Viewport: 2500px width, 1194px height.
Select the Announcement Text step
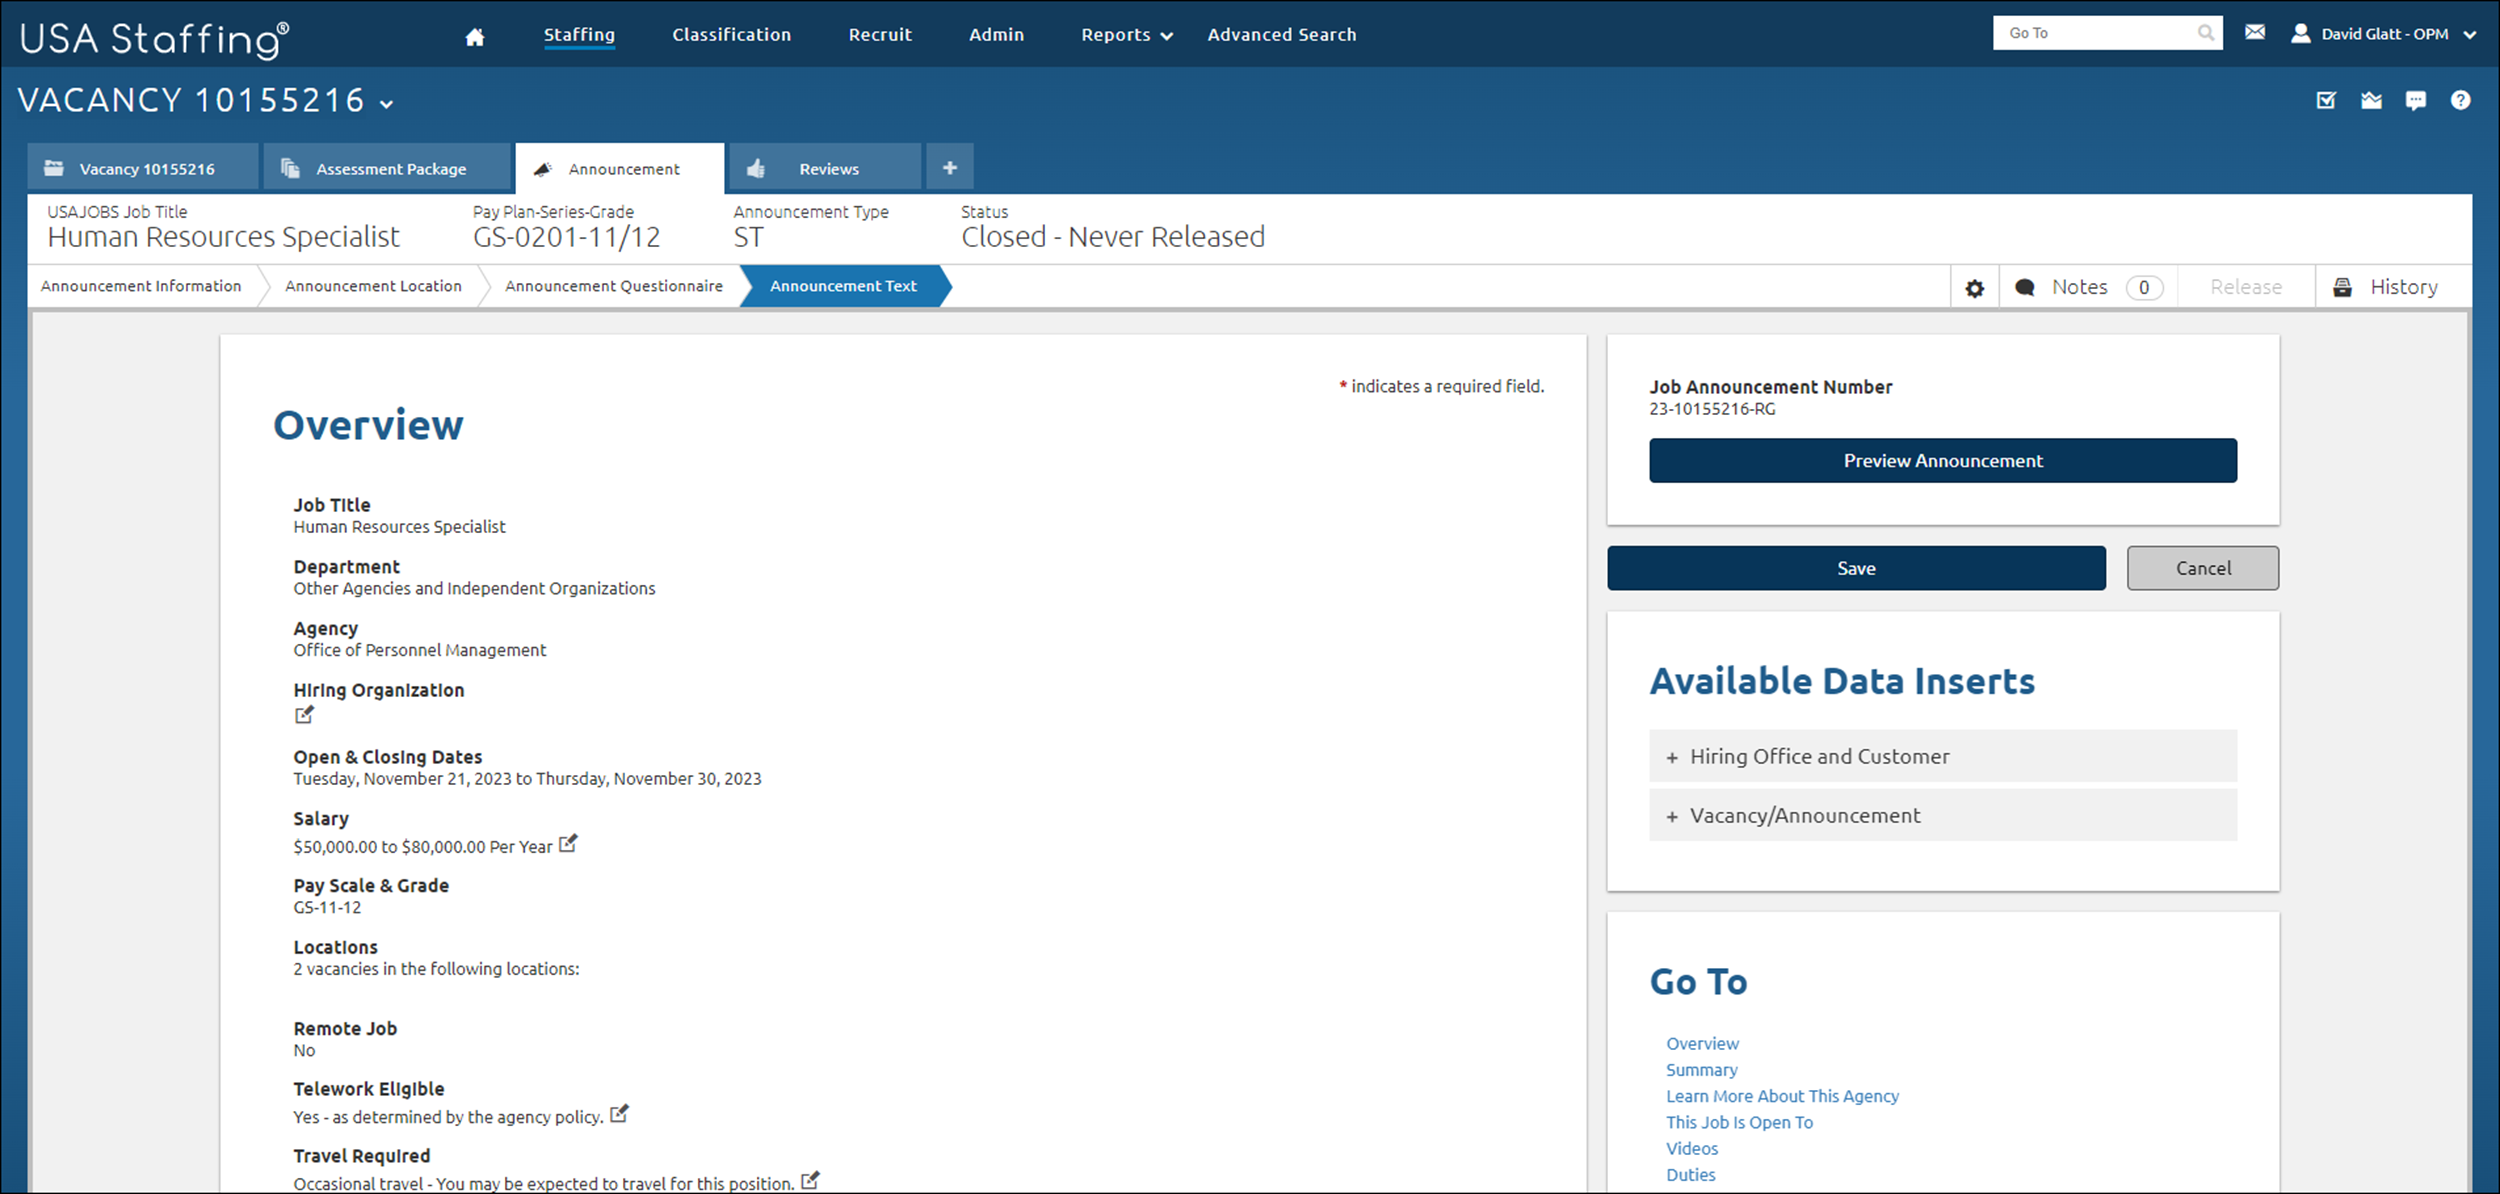pos(843,286)
